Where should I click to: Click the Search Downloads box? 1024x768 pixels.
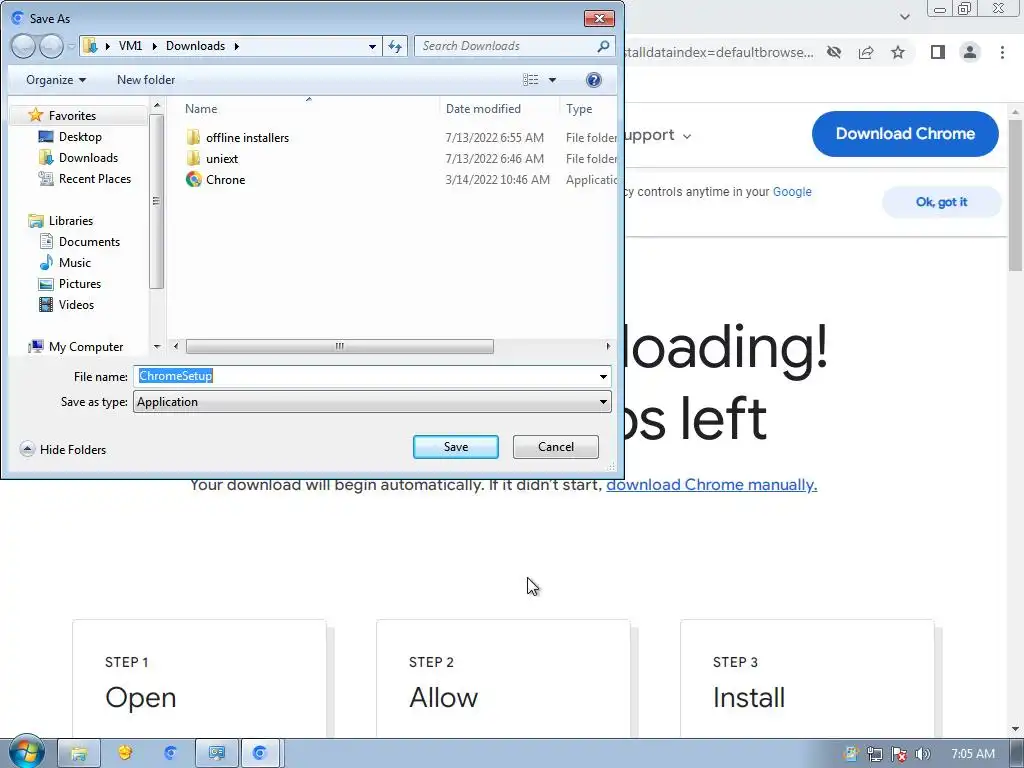506,46
